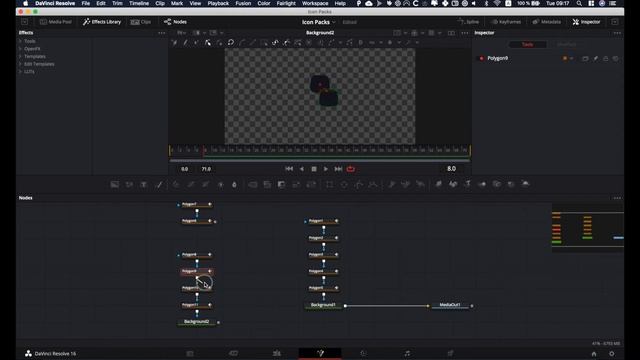The image size is (640, 360).
Task: Jump to the first frame
Action: pyautogui.click(x=289, y=169)
